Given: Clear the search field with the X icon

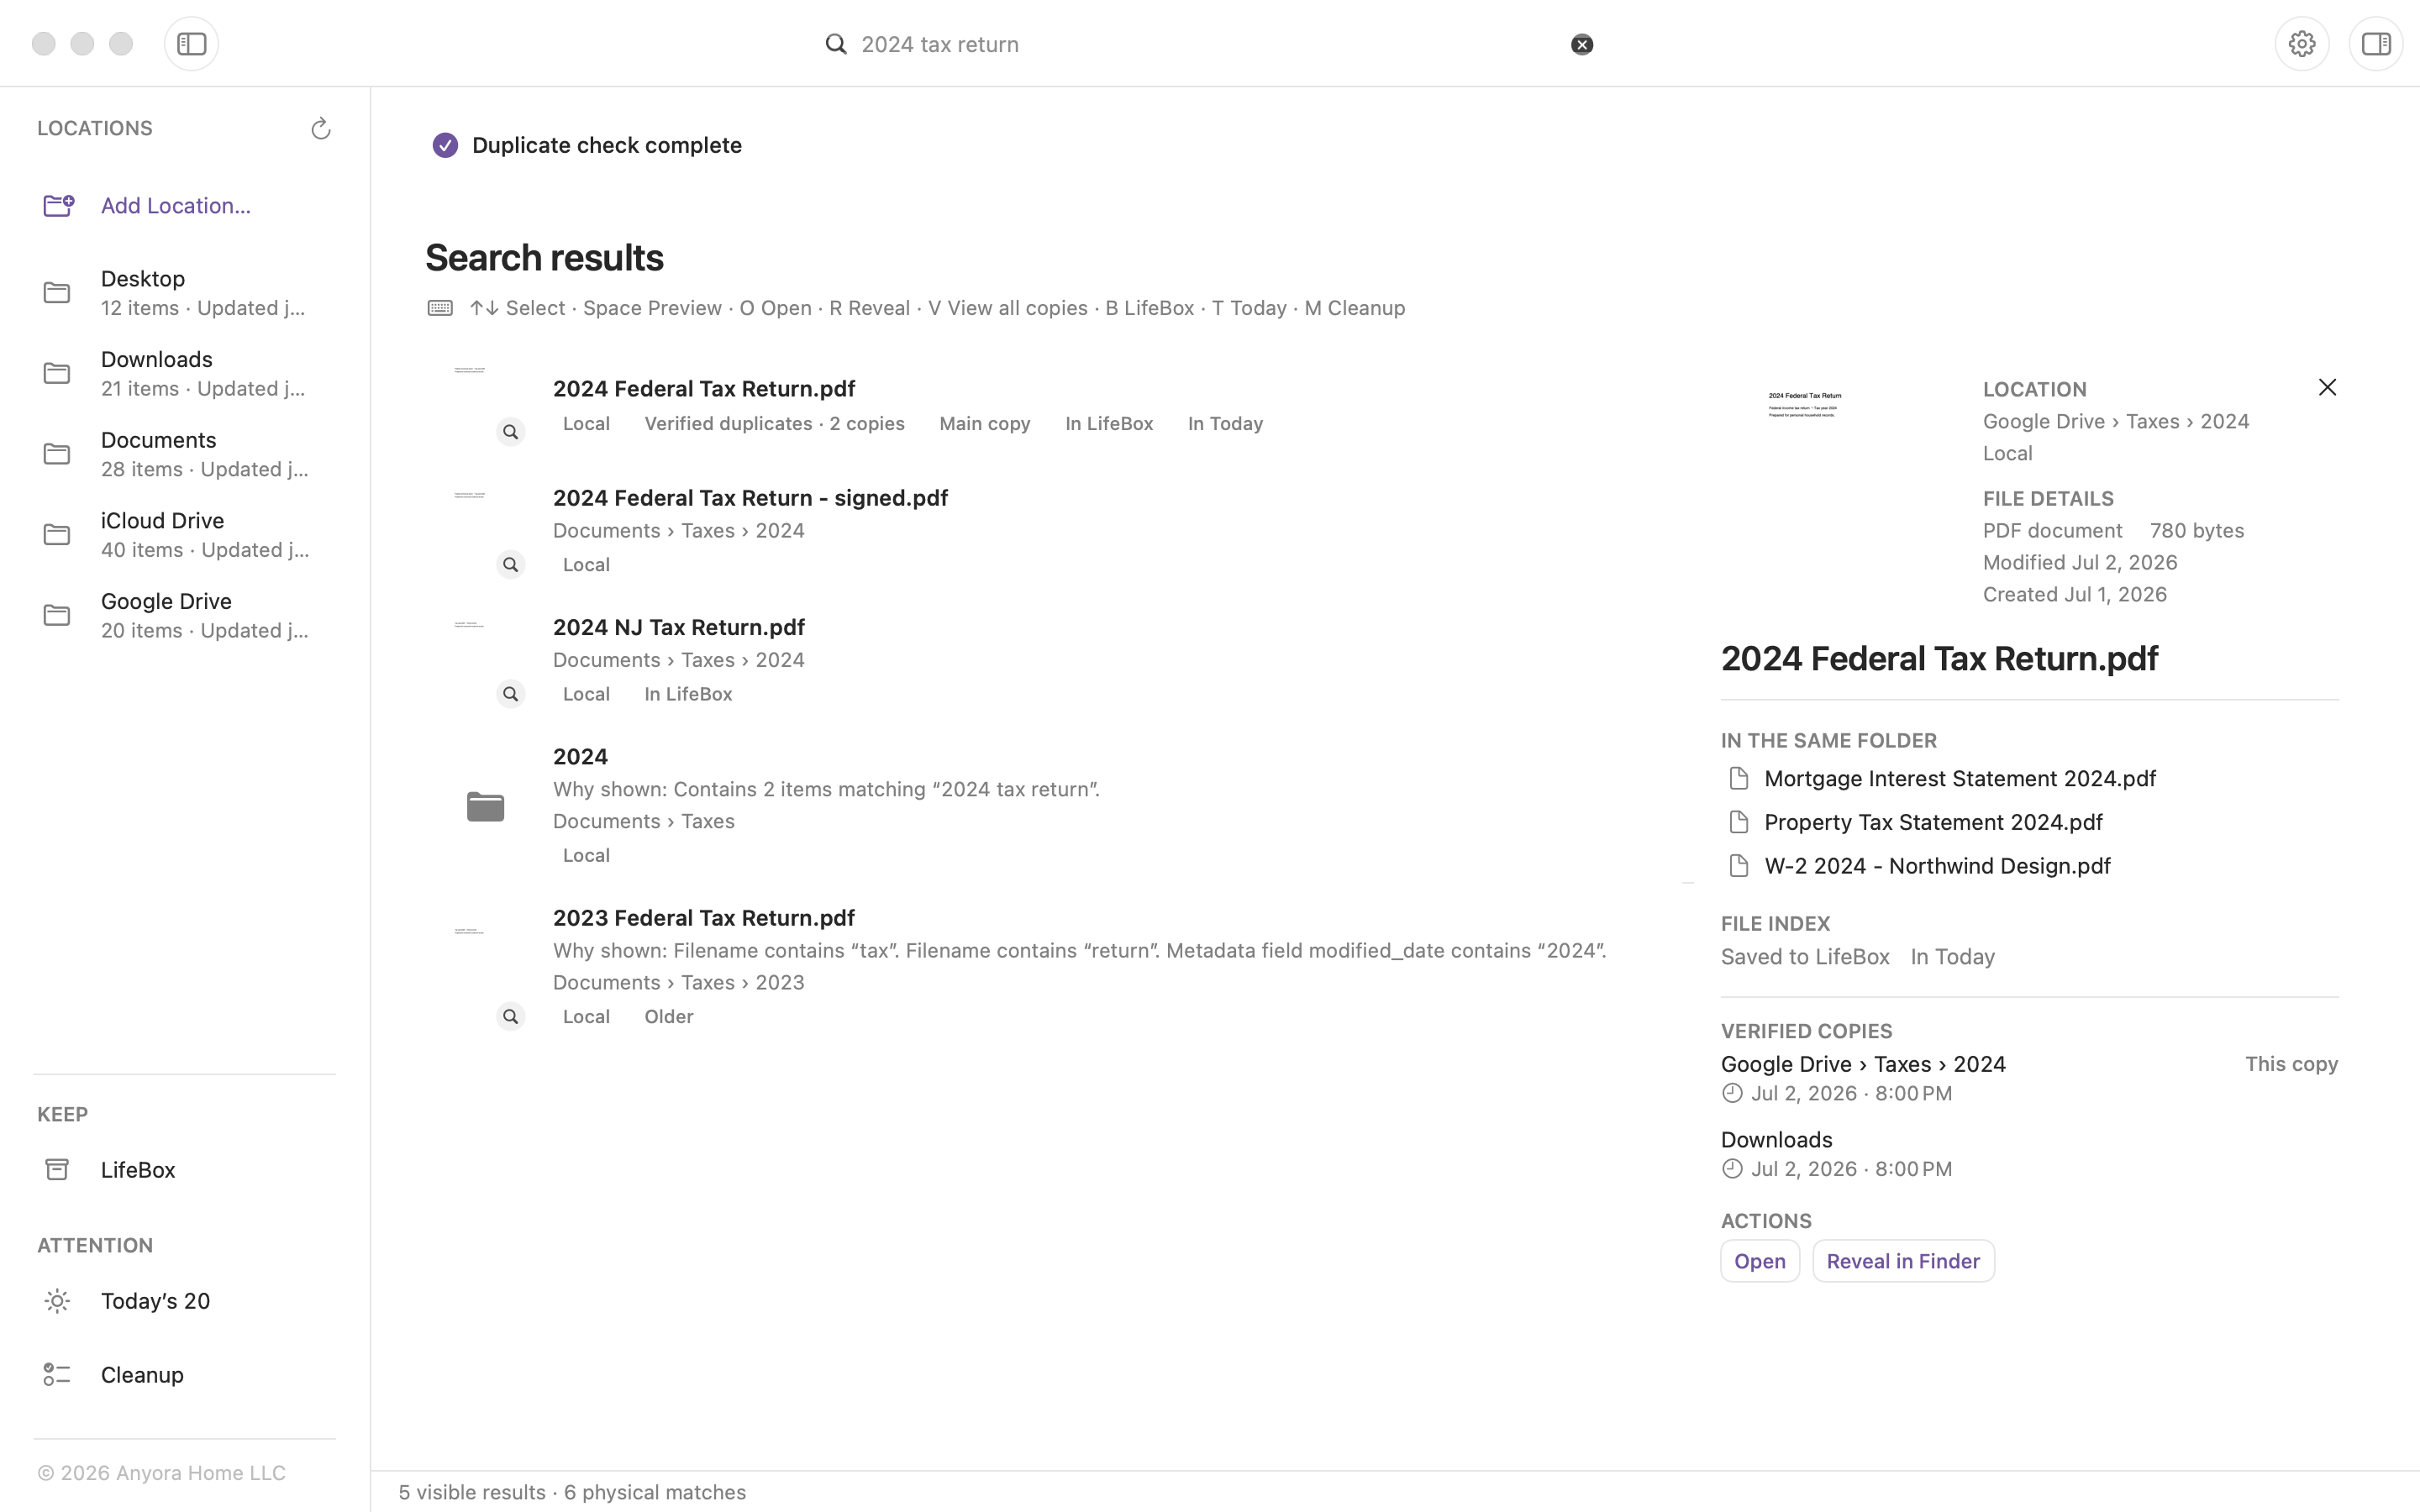Looking at the screenshot, I should point(1582,44).
